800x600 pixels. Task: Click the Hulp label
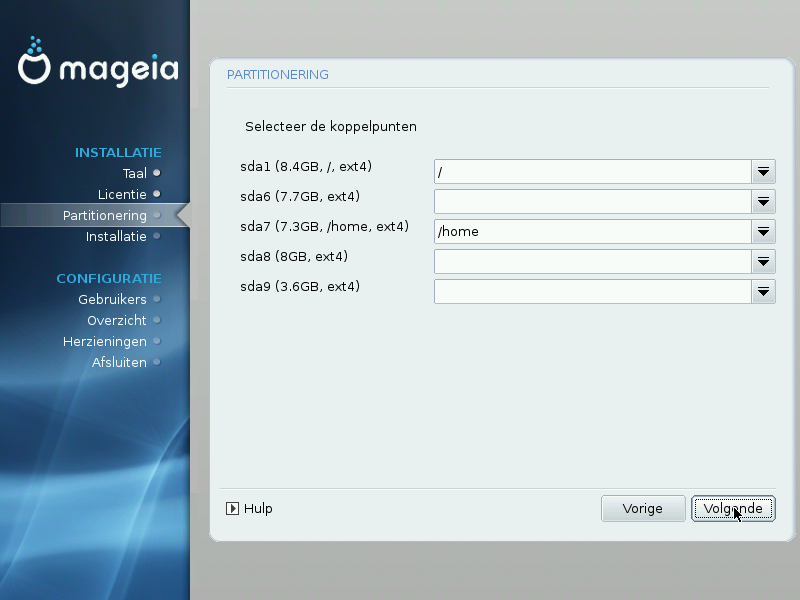[258, 509]
